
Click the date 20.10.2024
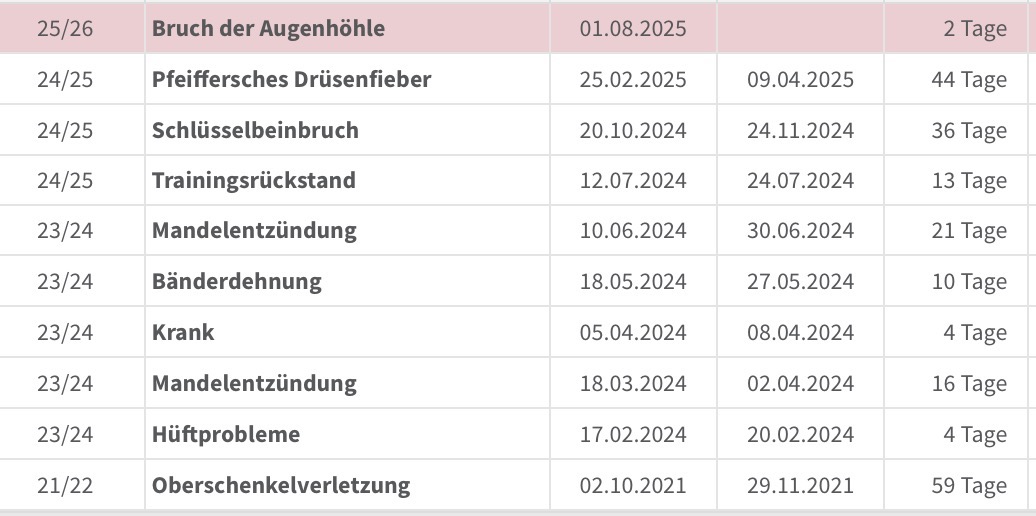coord(633,130)
